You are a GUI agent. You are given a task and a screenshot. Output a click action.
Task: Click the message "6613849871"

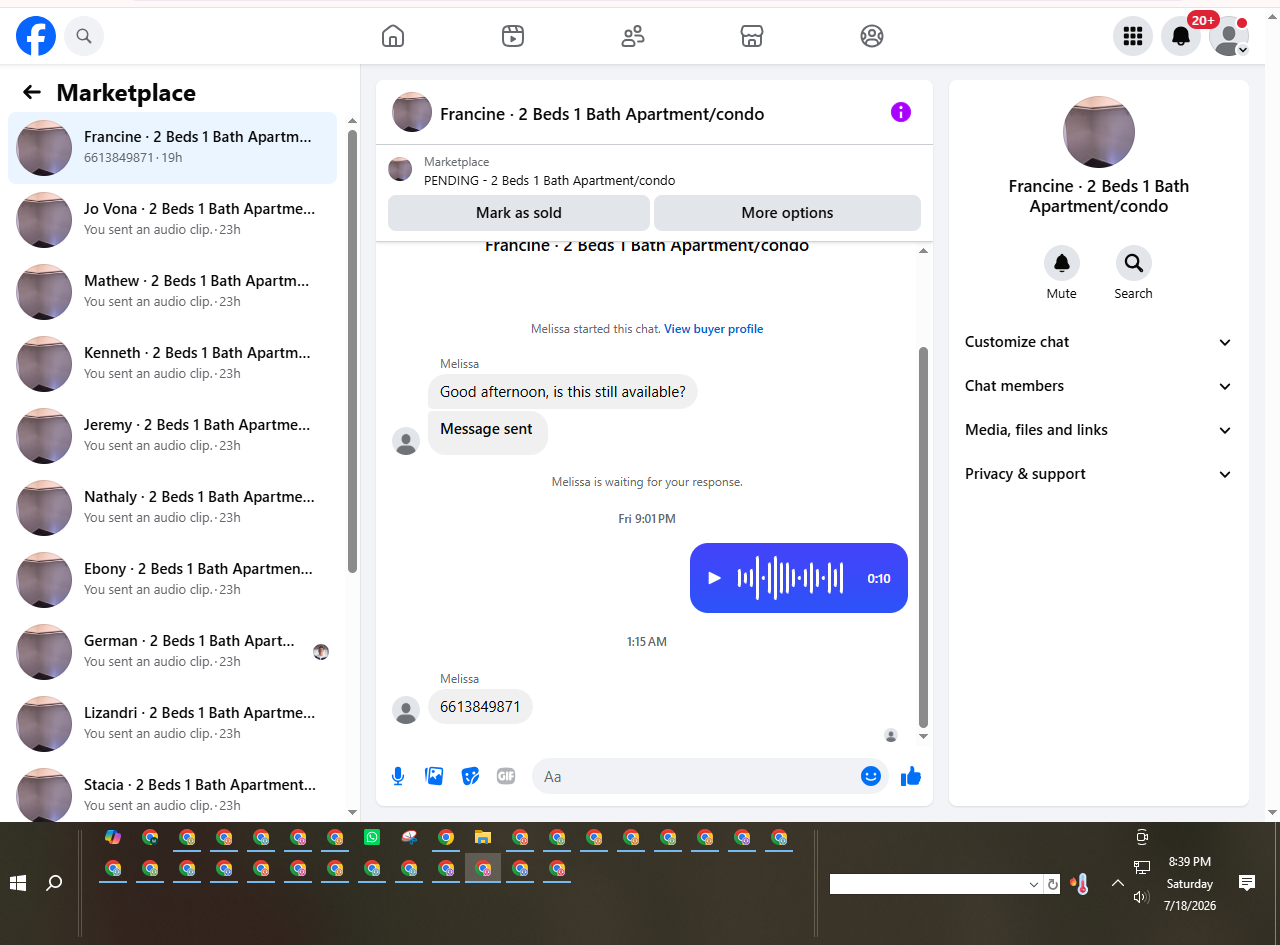click(x=480, y=707)
